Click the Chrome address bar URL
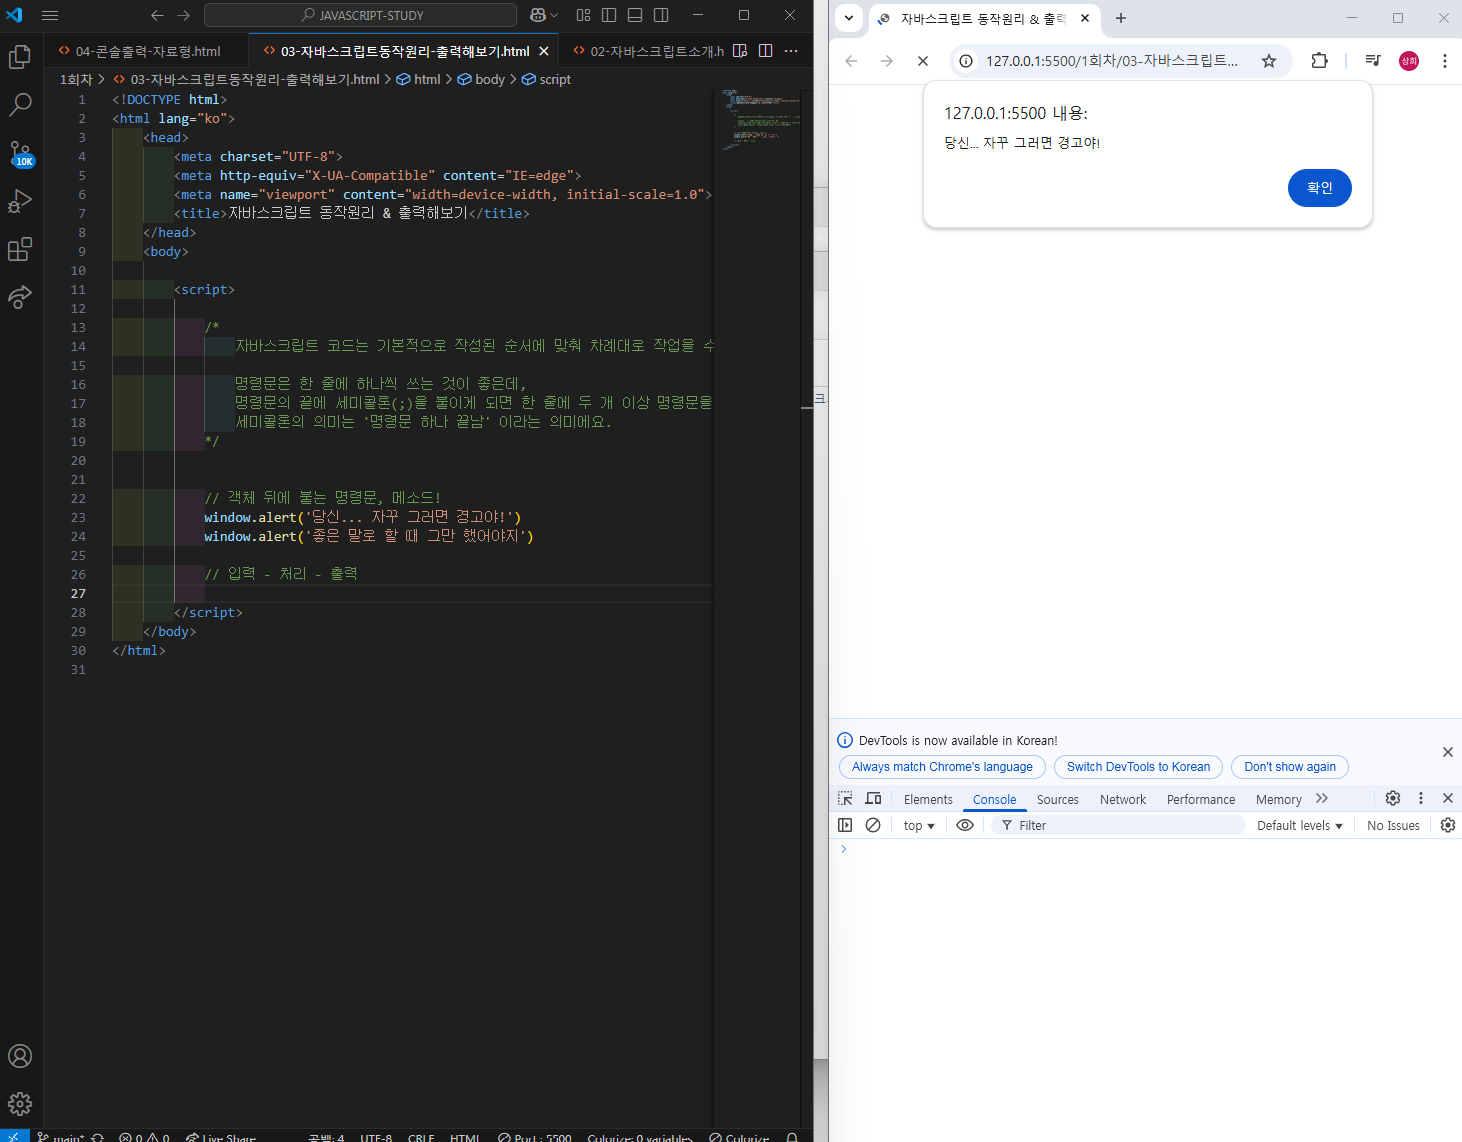 (x=1112, y=61)
